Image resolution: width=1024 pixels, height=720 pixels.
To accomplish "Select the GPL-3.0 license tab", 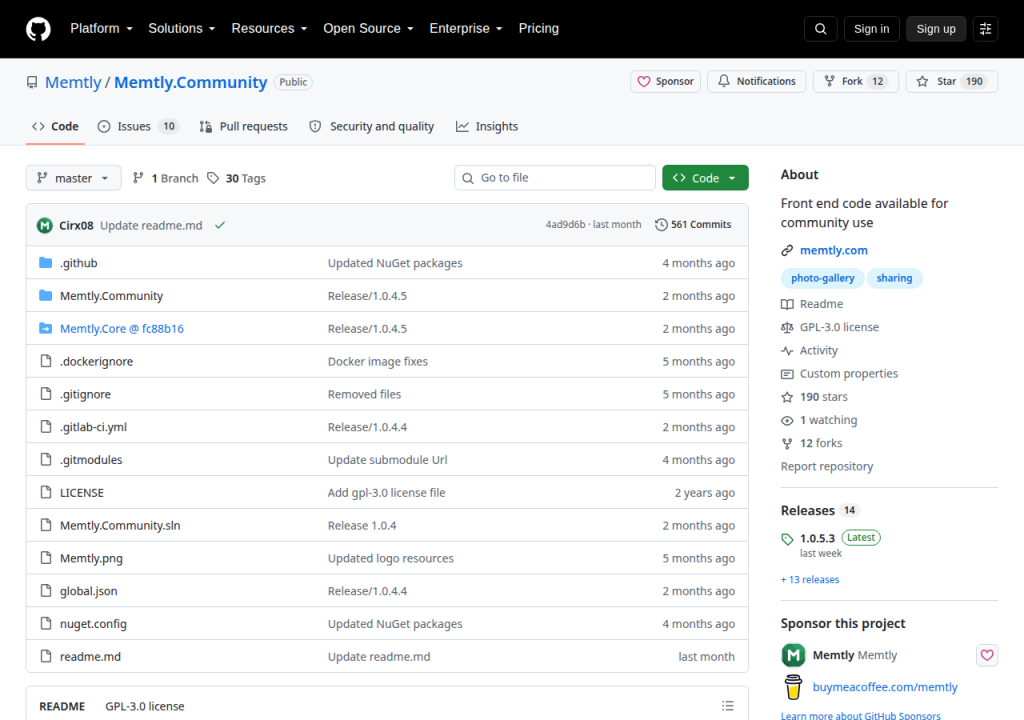I will click(145, 706).
